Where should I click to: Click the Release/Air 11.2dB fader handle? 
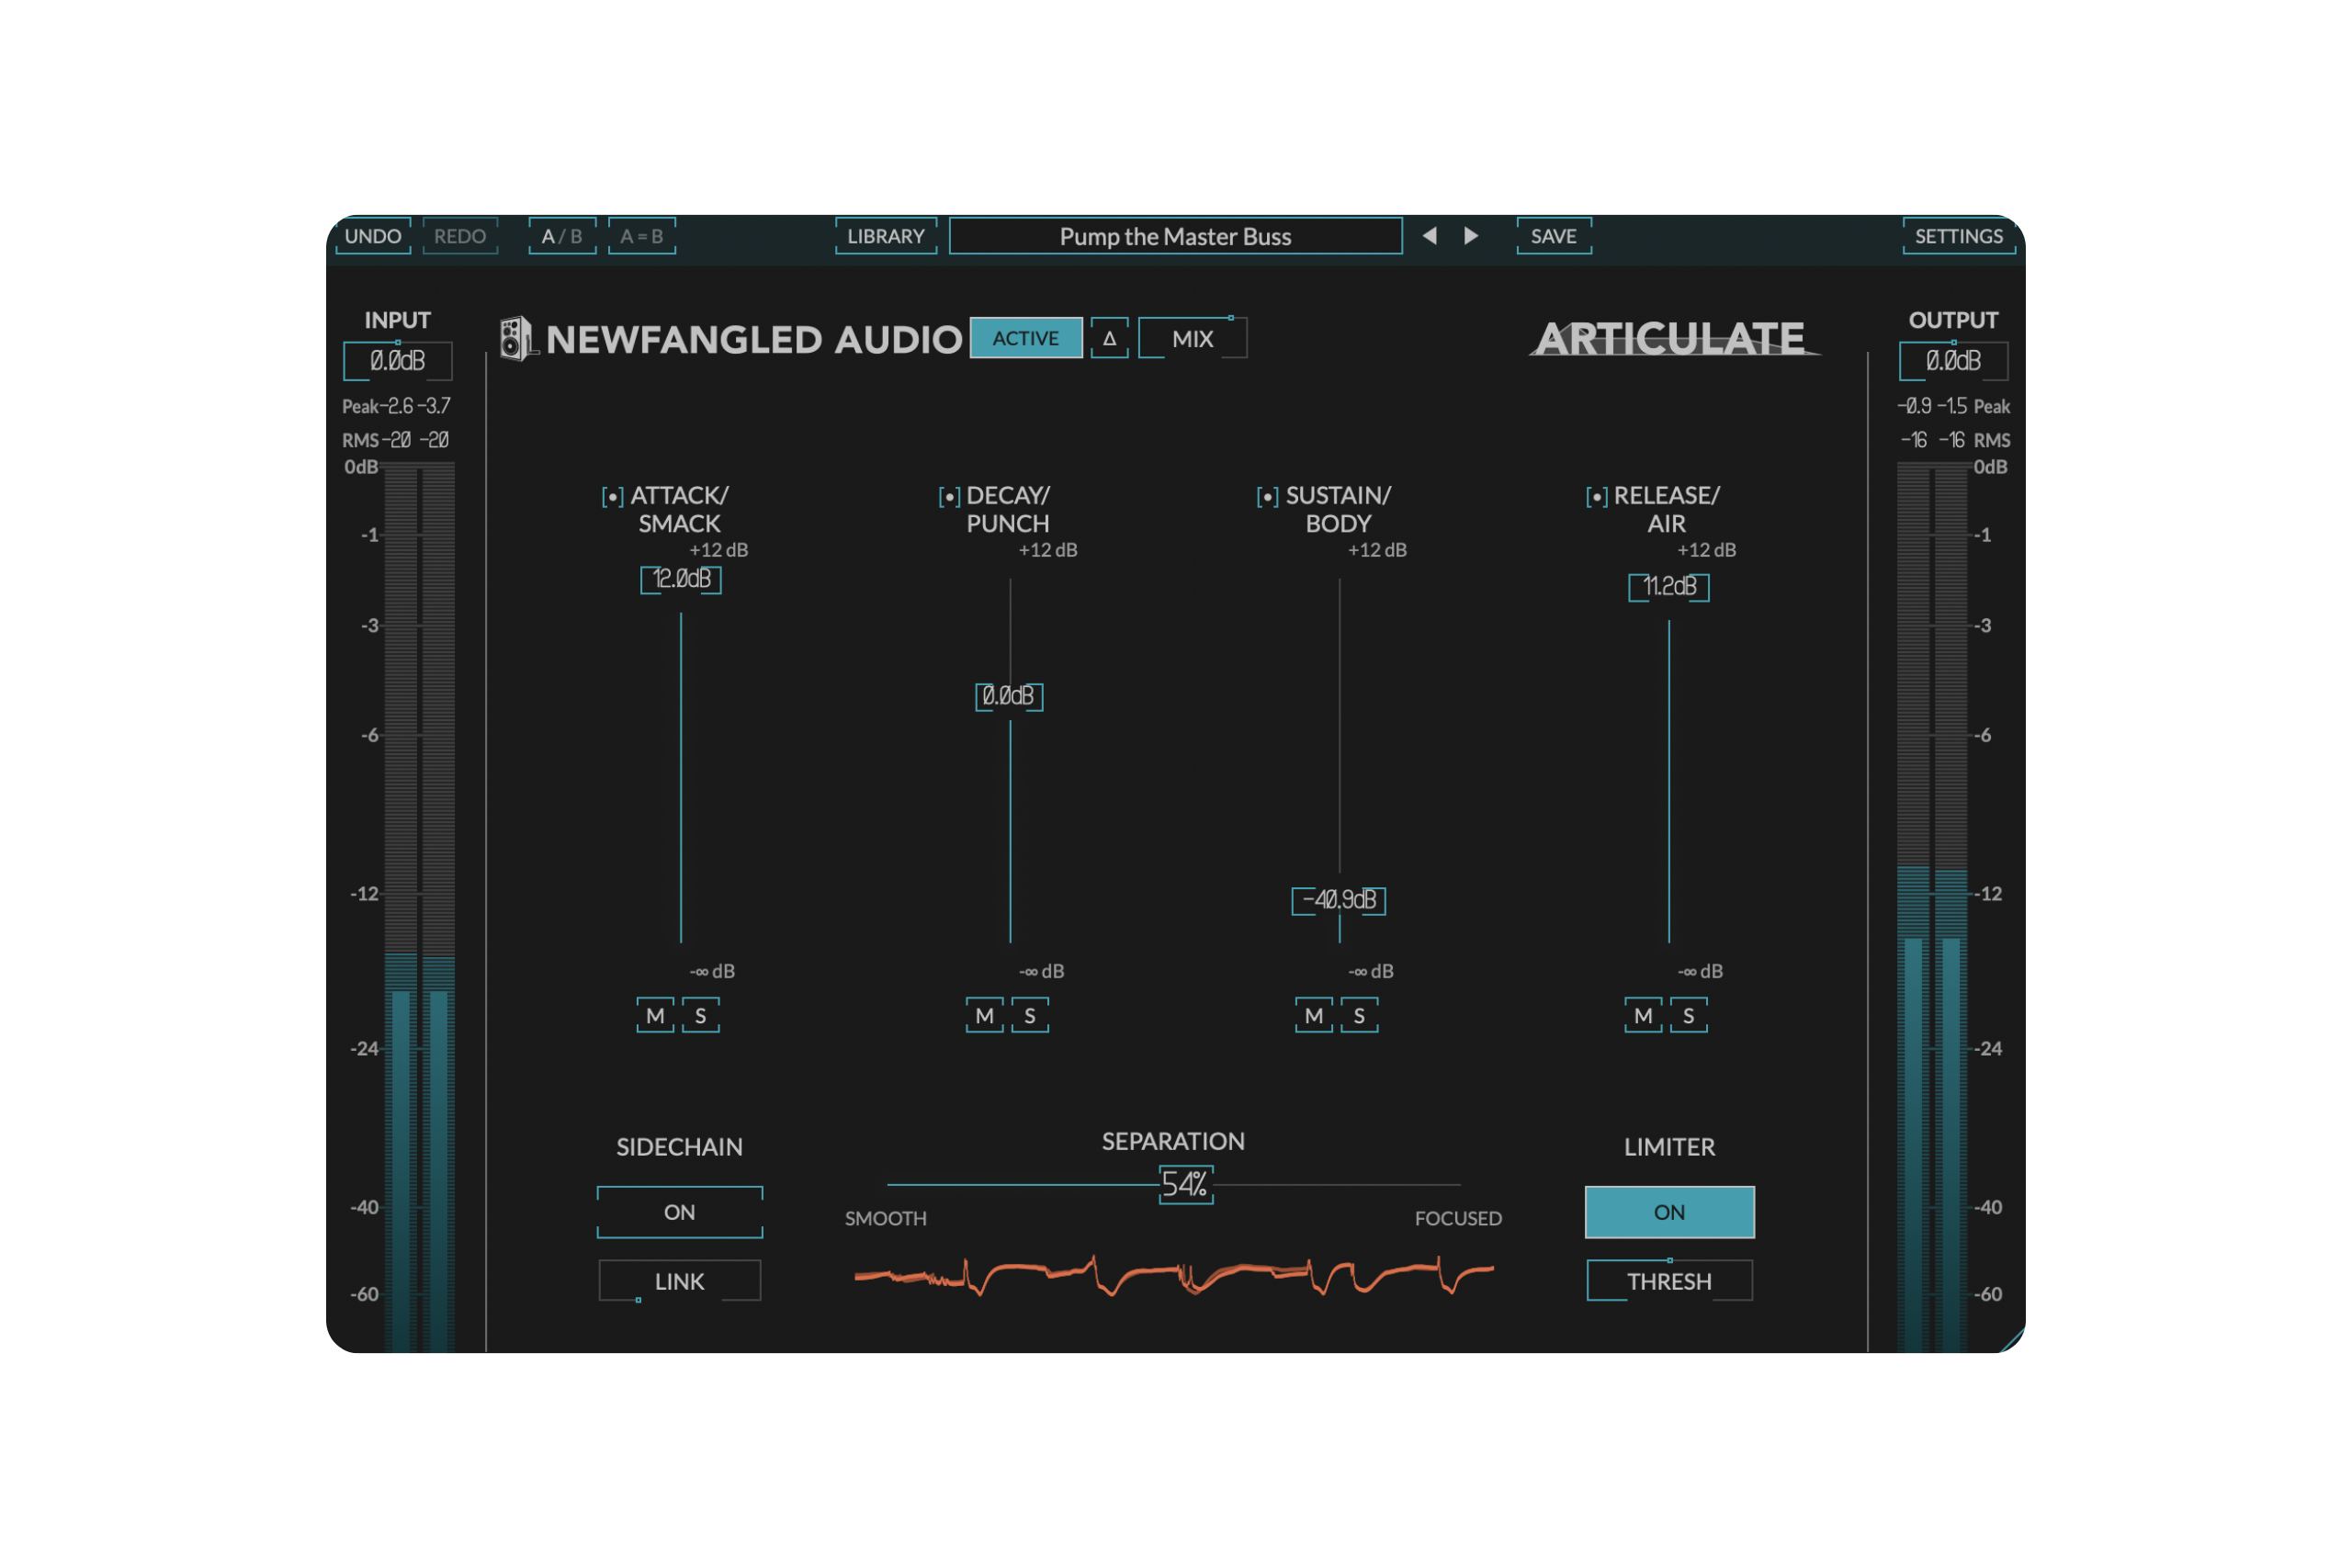click(x=1669, y=586)
